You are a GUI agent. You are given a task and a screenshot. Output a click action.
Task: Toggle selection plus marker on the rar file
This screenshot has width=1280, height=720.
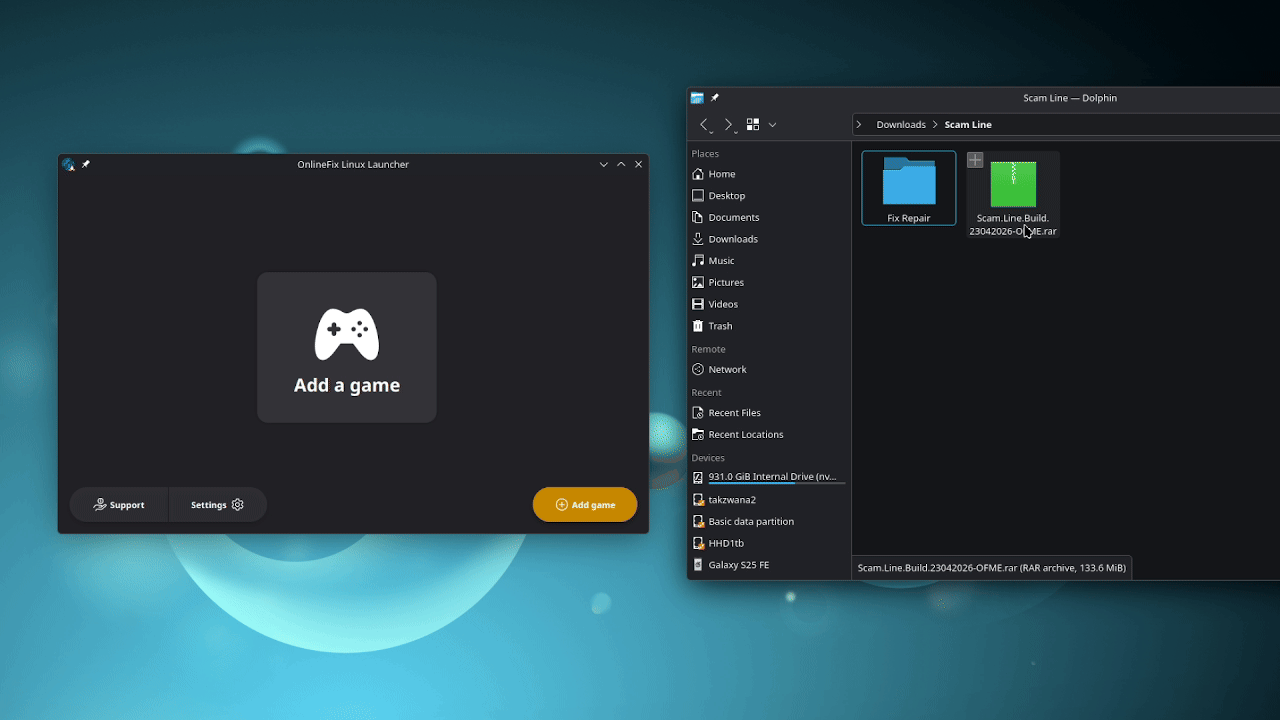[975, 161]
